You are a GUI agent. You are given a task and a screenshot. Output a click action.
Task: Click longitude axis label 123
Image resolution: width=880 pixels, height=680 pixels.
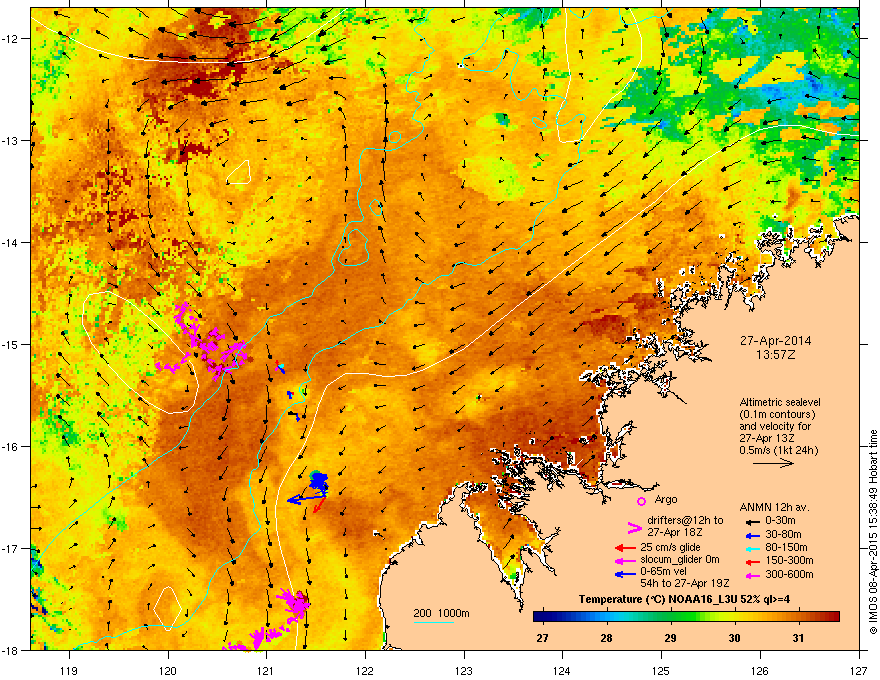464,670
